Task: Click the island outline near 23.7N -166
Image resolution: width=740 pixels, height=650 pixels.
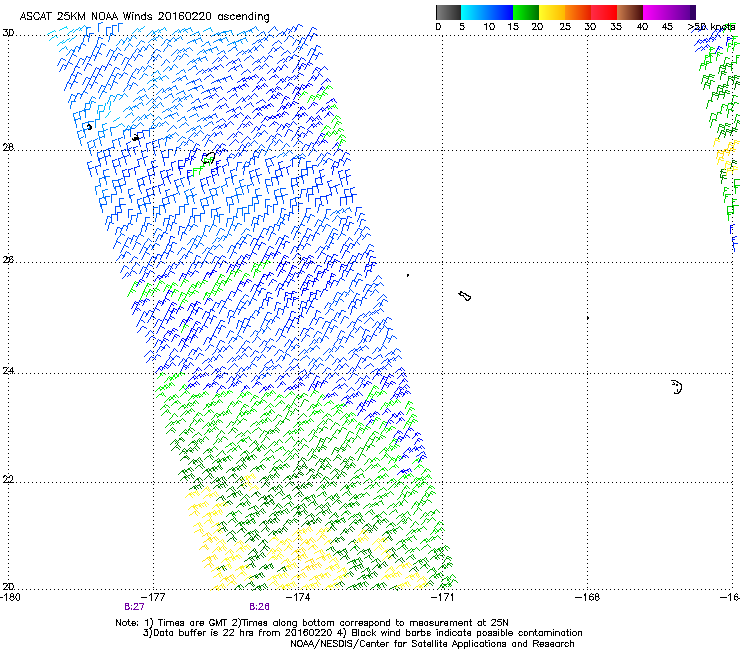Action: (x=677, y=387)
